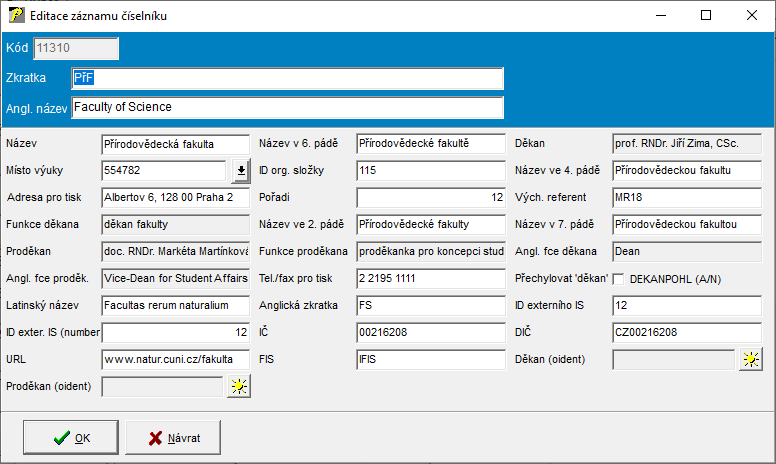Click the Anglická zkratka field FS
The image size is (776, 464).
click(x=431, y=305)
